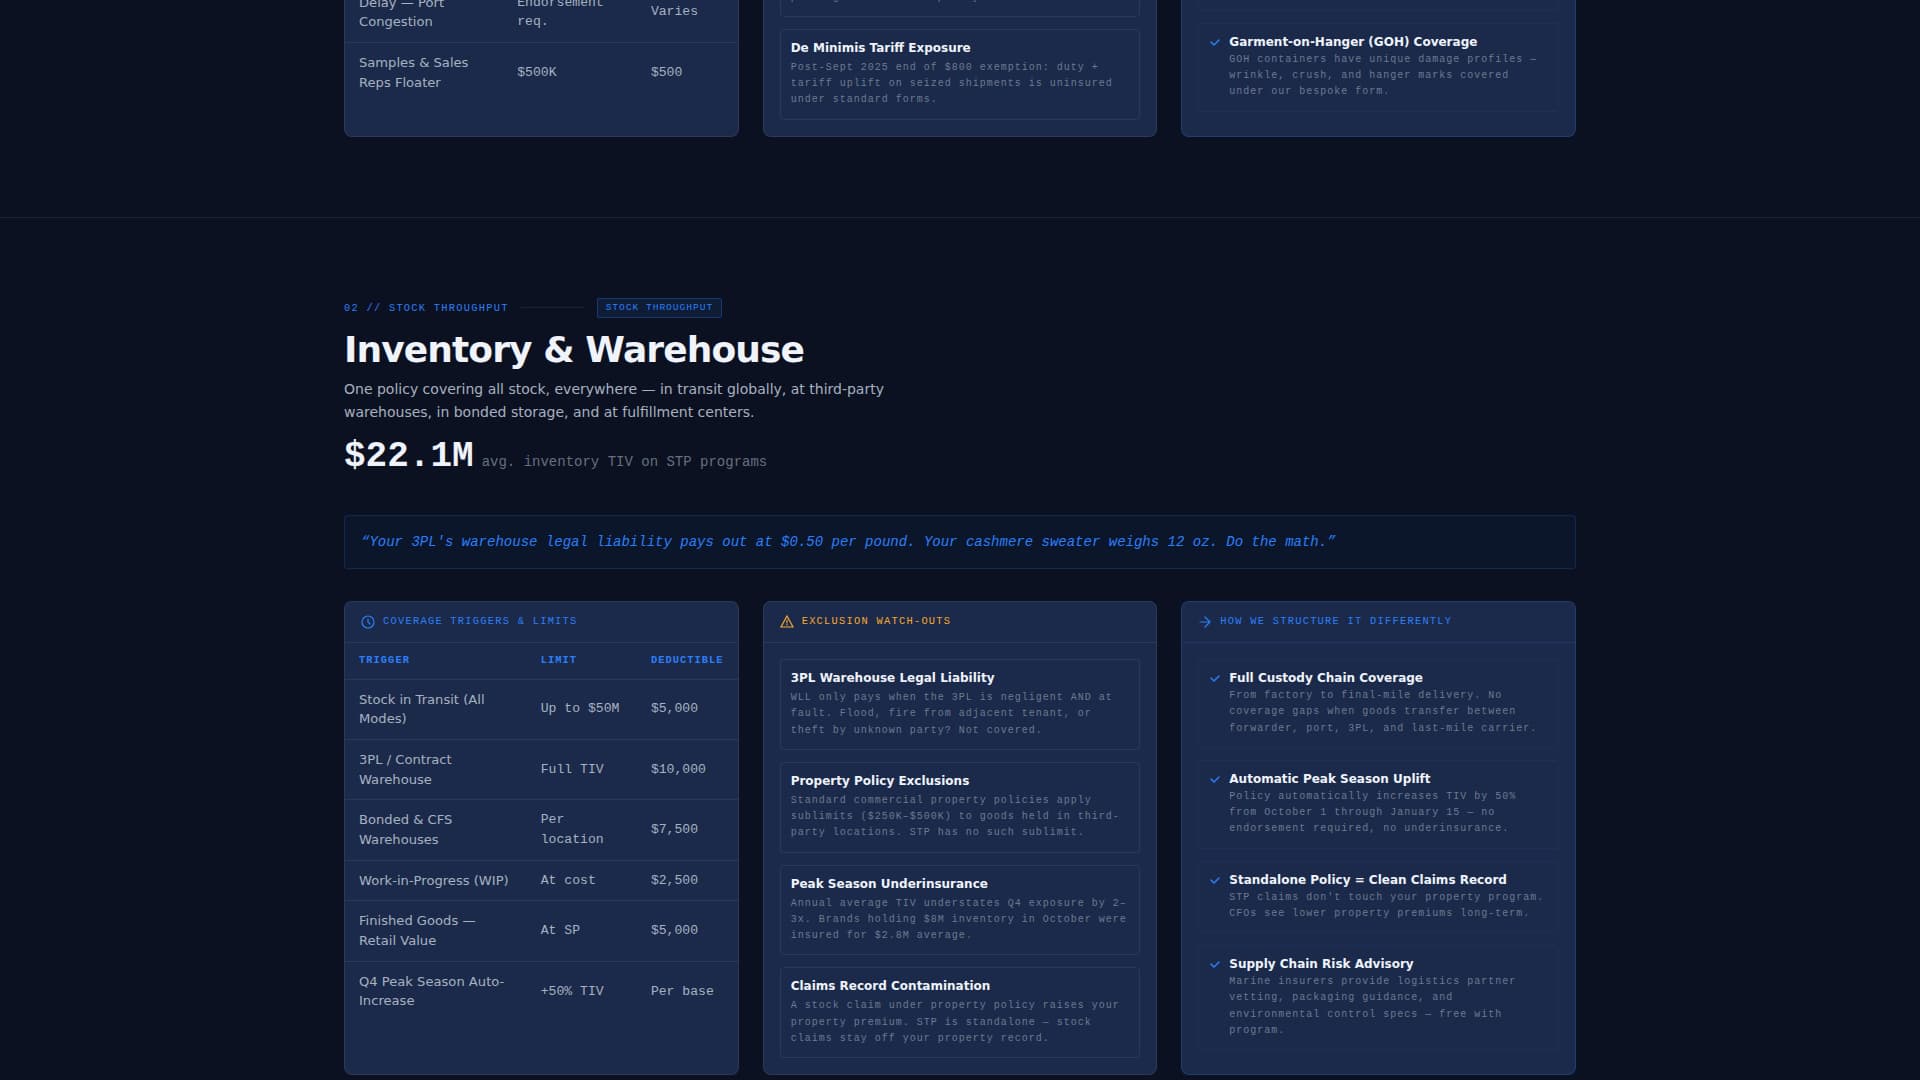Click the arrow icon by How We Structure It Differently
1920x1080 pixels.
[1205, 622]
